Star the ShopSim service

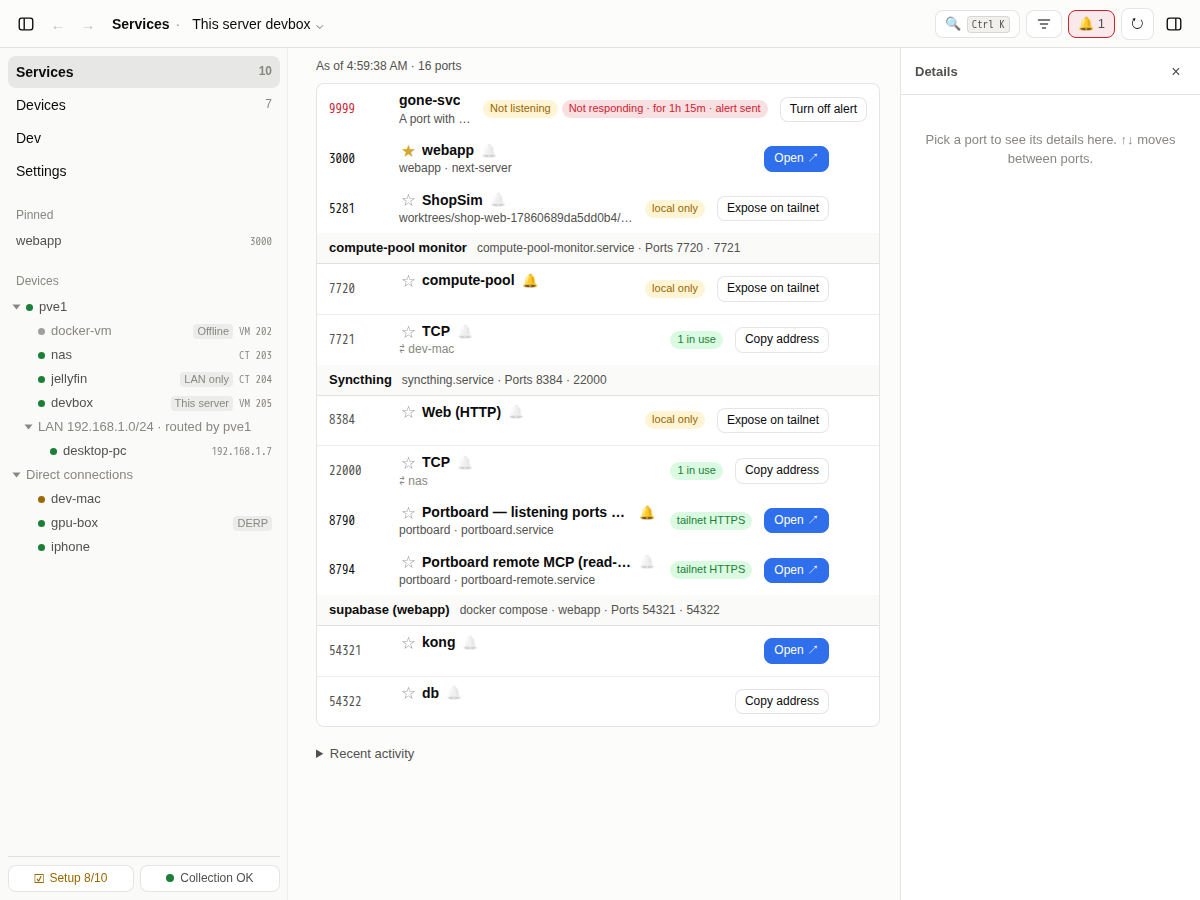coord(408,200)
